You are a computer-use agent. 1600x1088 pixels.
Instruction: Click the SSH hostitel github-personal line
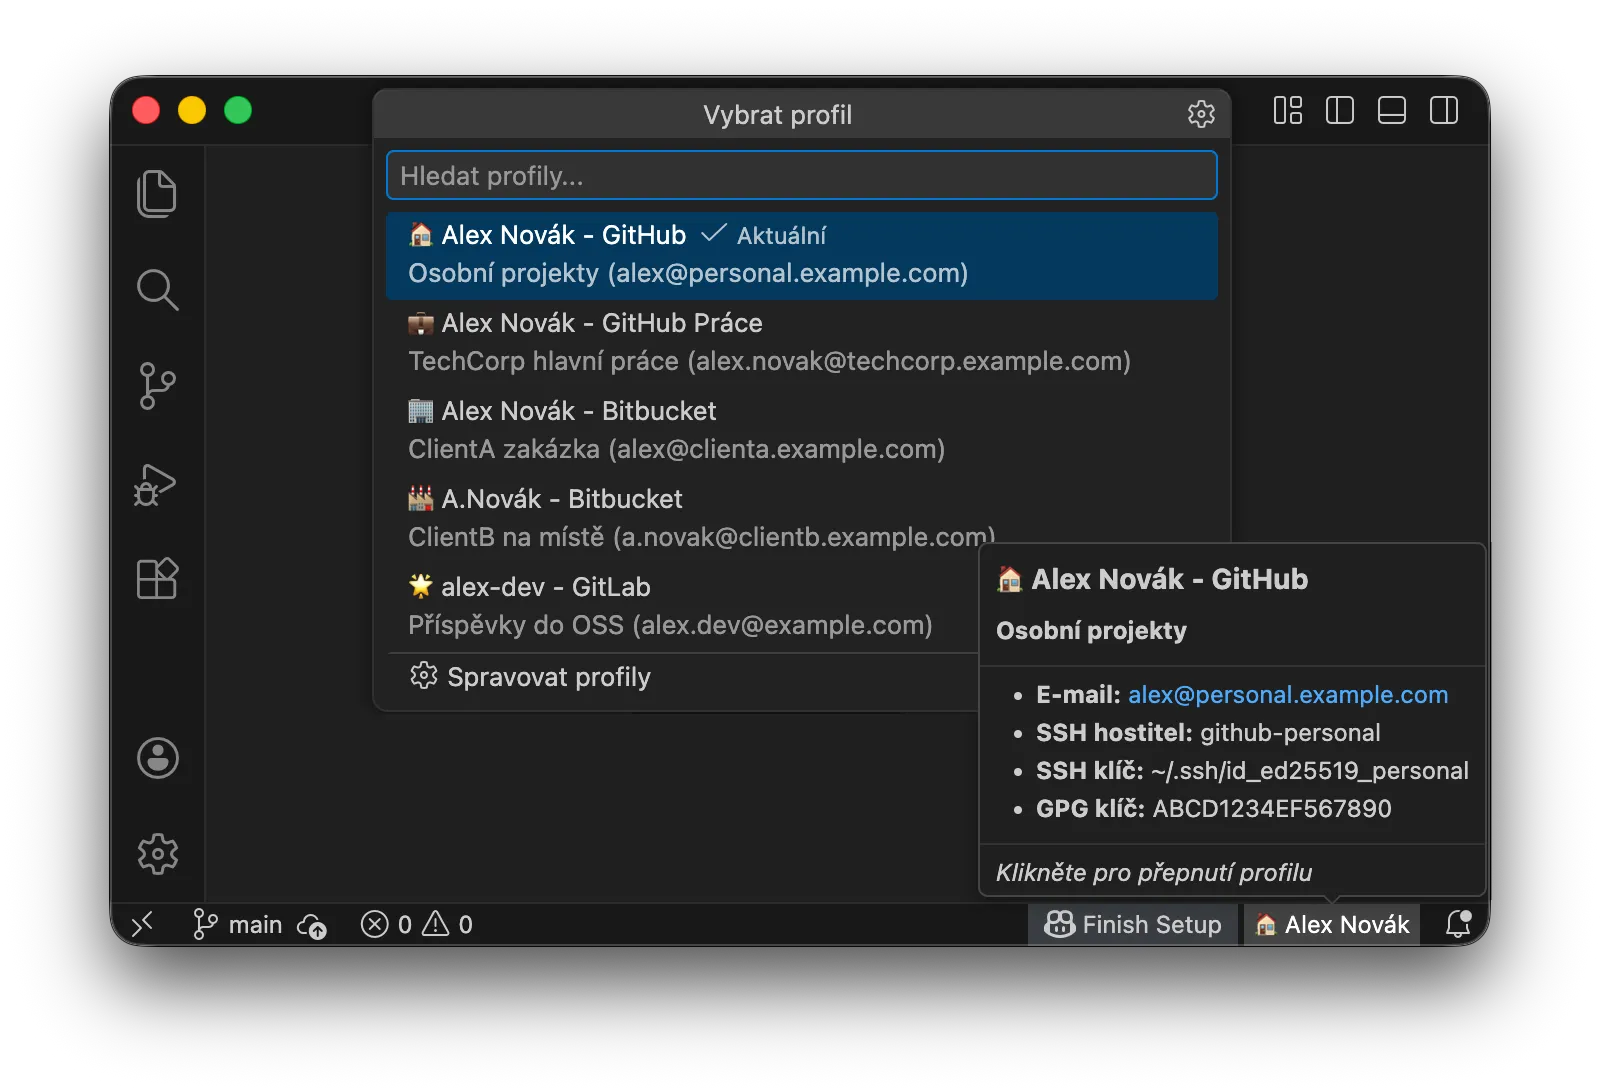(x=1208, y=733)
